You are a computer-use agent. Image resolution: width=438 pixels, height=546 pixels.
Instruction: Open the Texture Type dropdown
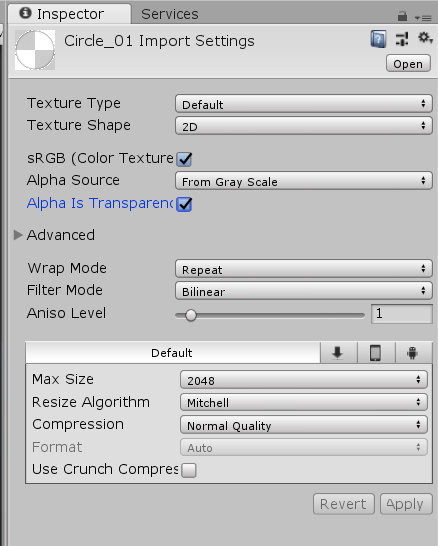pos(304,104)
